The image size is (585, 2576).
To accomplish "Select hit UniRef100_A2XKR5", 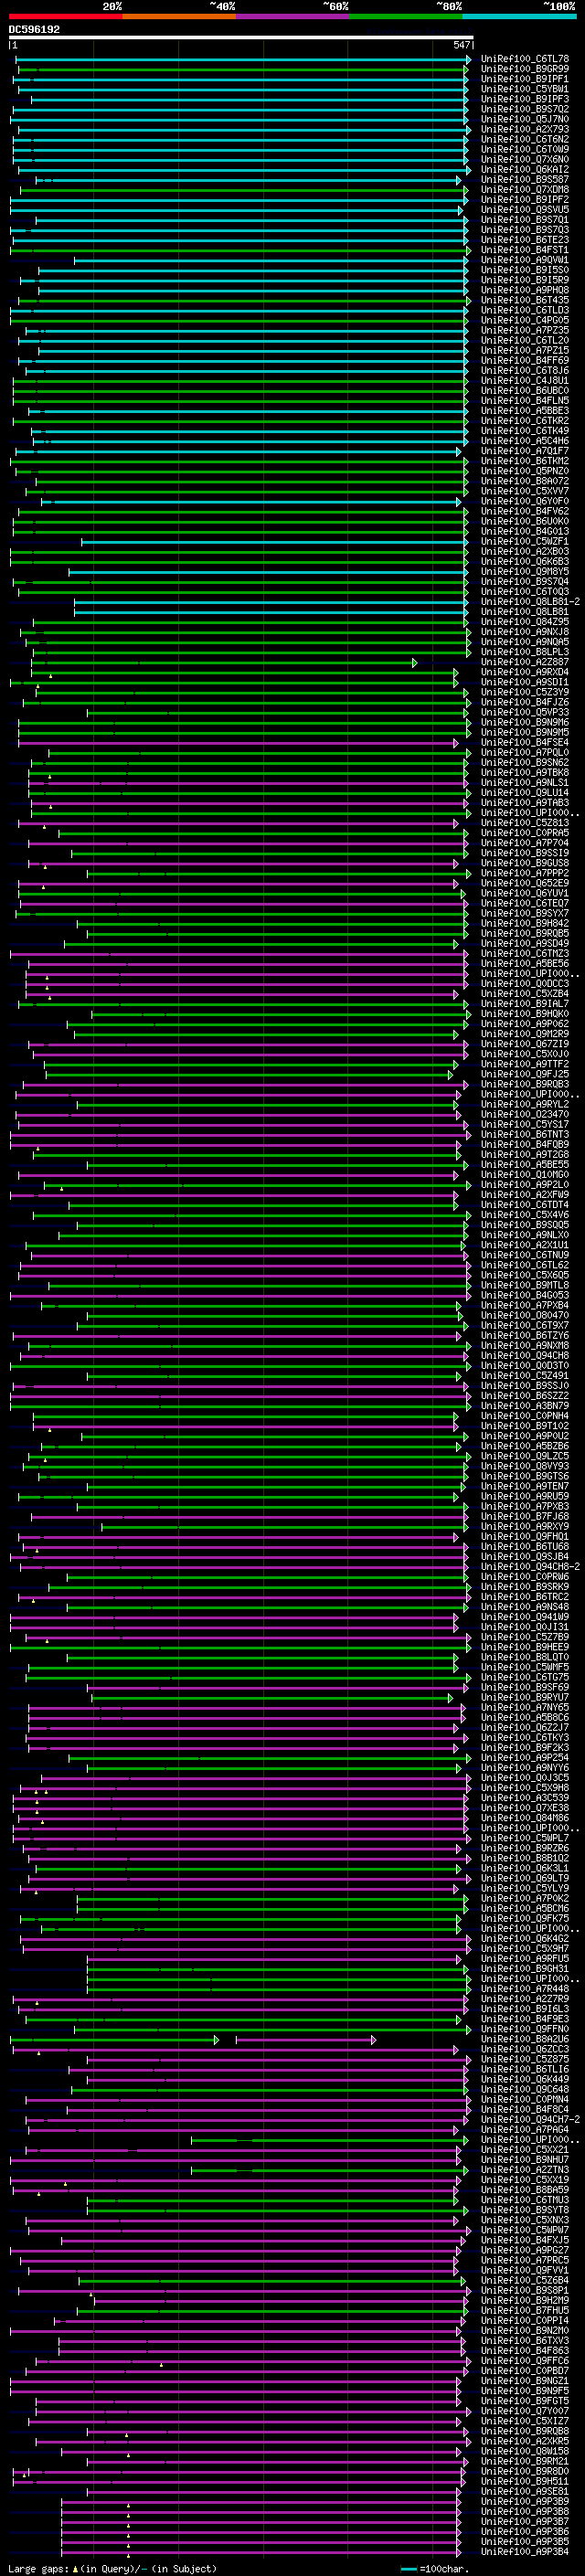I will tap(525, 2441).
